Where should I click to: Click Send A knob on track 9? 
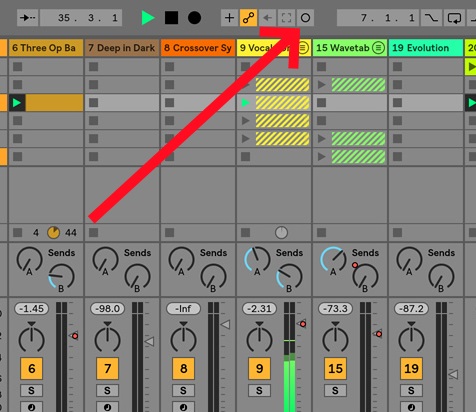pos(257,259)
